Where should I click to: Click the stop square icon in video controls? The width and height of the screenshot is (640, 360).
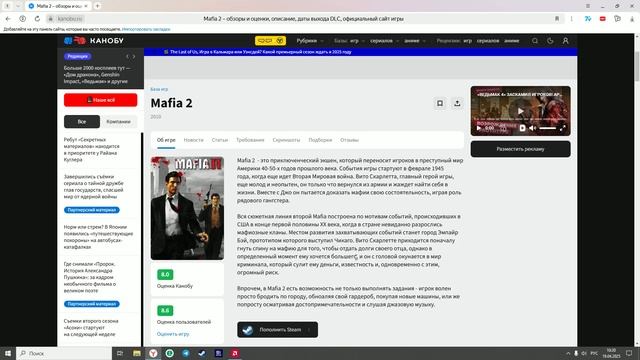(522, 128)
